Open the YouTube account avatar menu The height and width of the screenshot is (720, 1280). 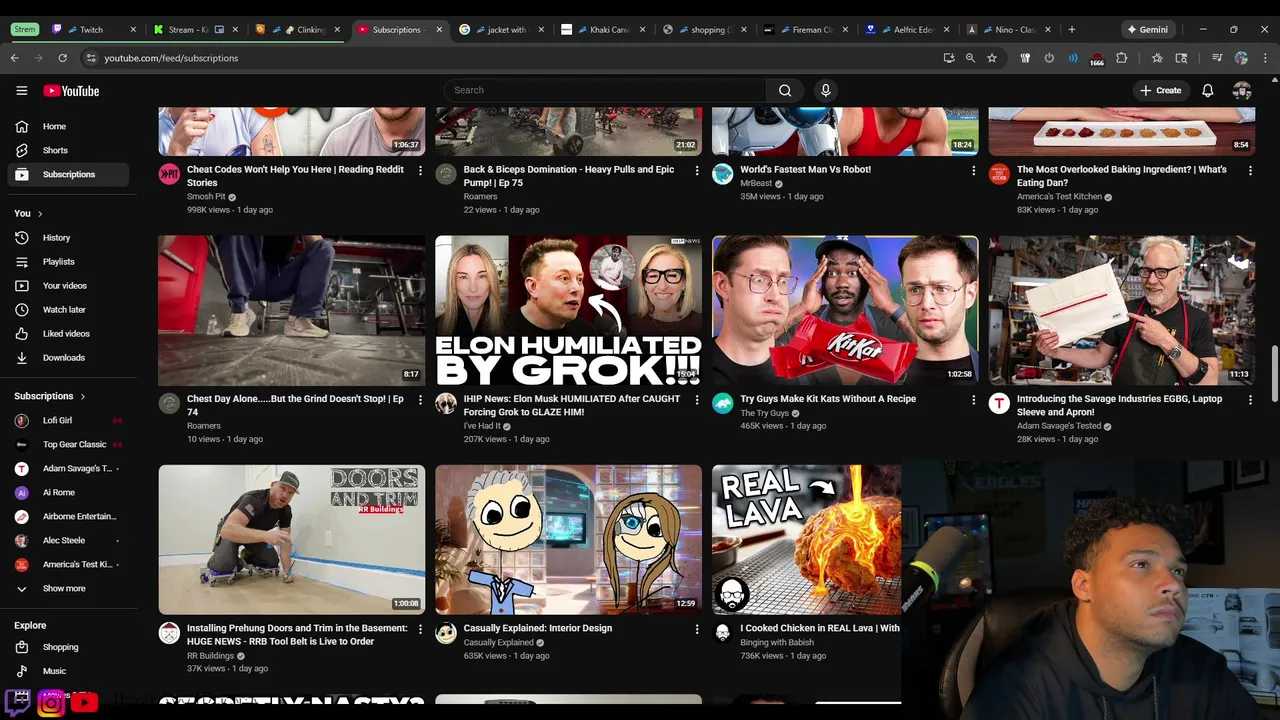1242,90
